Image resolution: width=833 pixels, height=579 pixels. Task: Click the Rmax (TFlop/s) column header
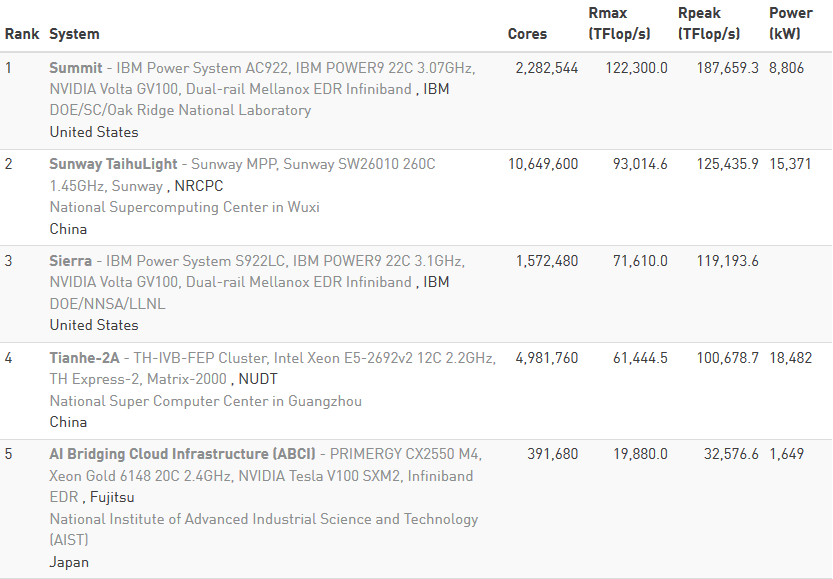pos(619,24)
